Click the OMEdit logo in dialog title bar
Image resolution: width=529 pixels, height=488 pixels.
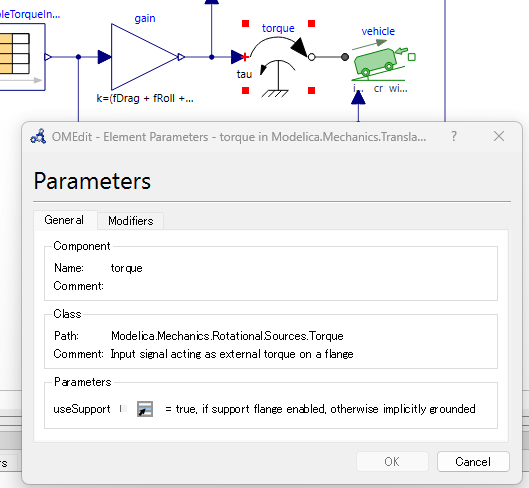pyautogui.click(x=38, y=137)
